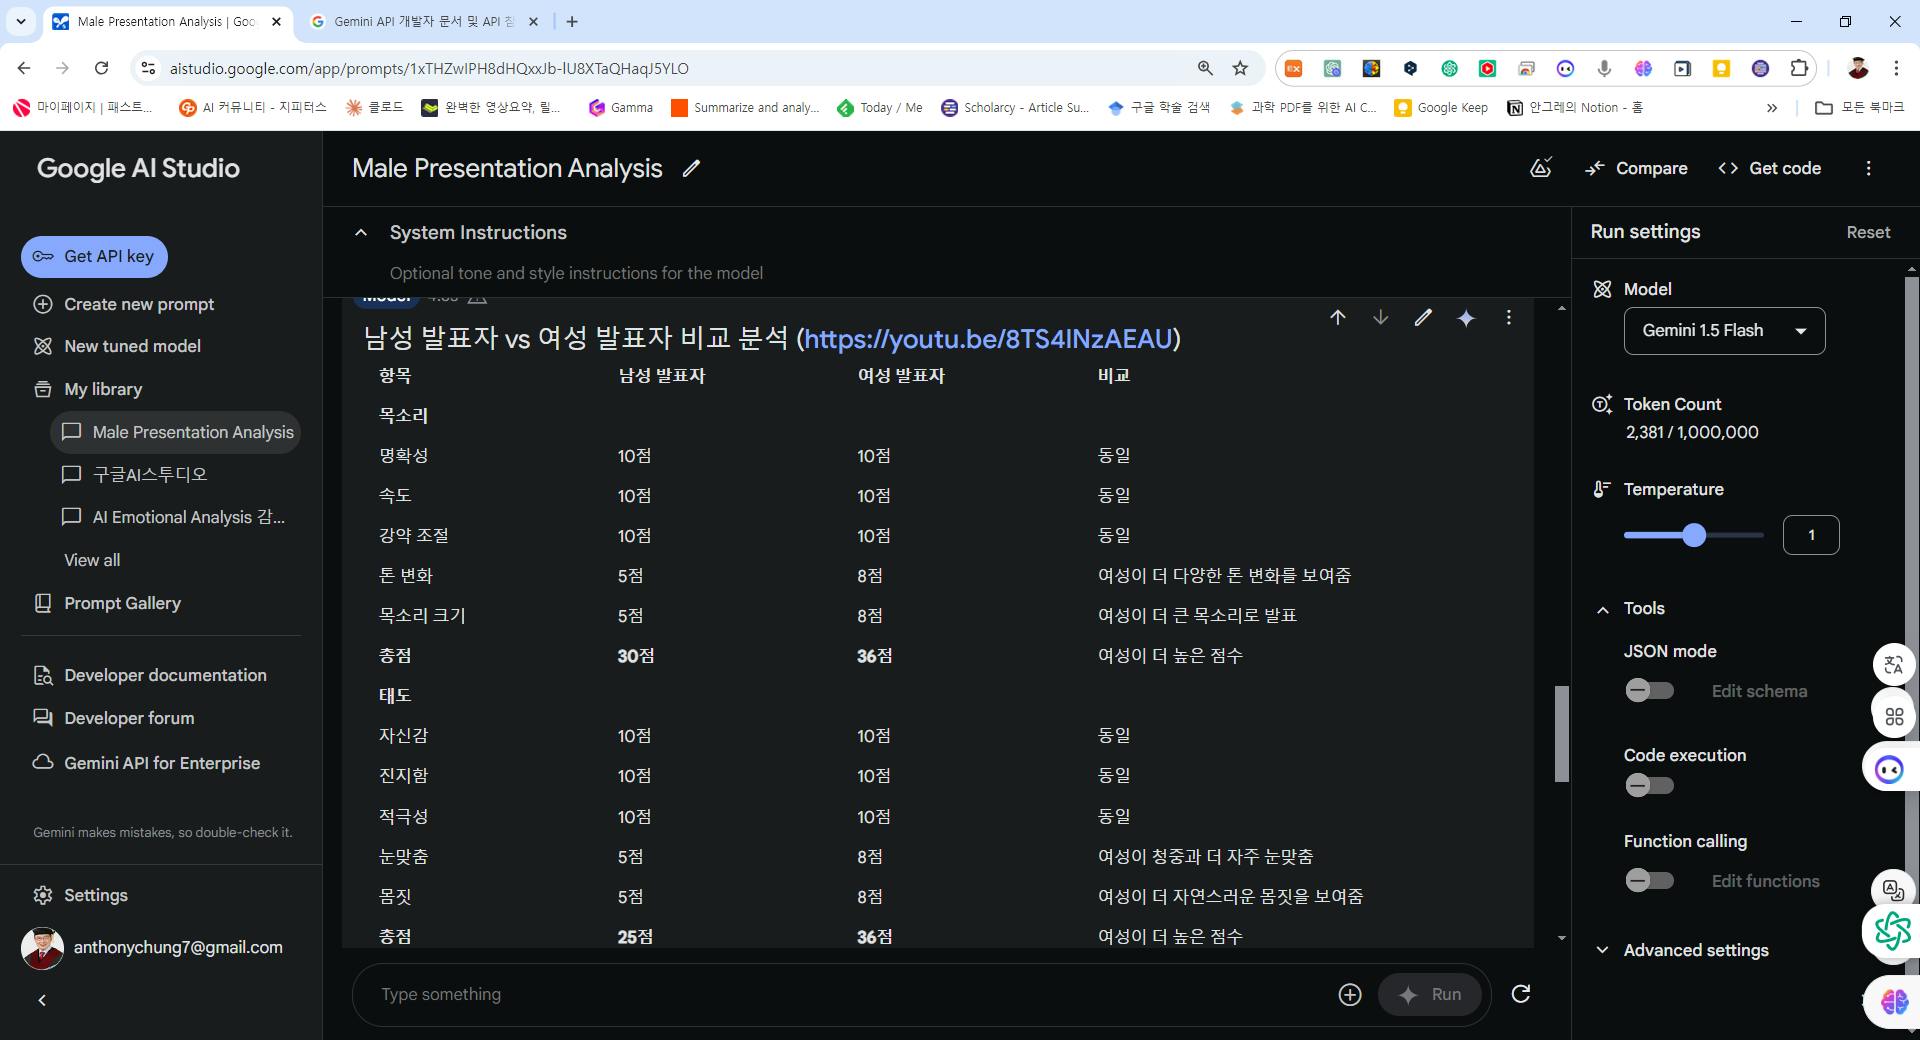Click the account avatar in sidebar
The height and width of the screenshot is (1040, 1920).
pyautogui.click(x=42, y=948)
